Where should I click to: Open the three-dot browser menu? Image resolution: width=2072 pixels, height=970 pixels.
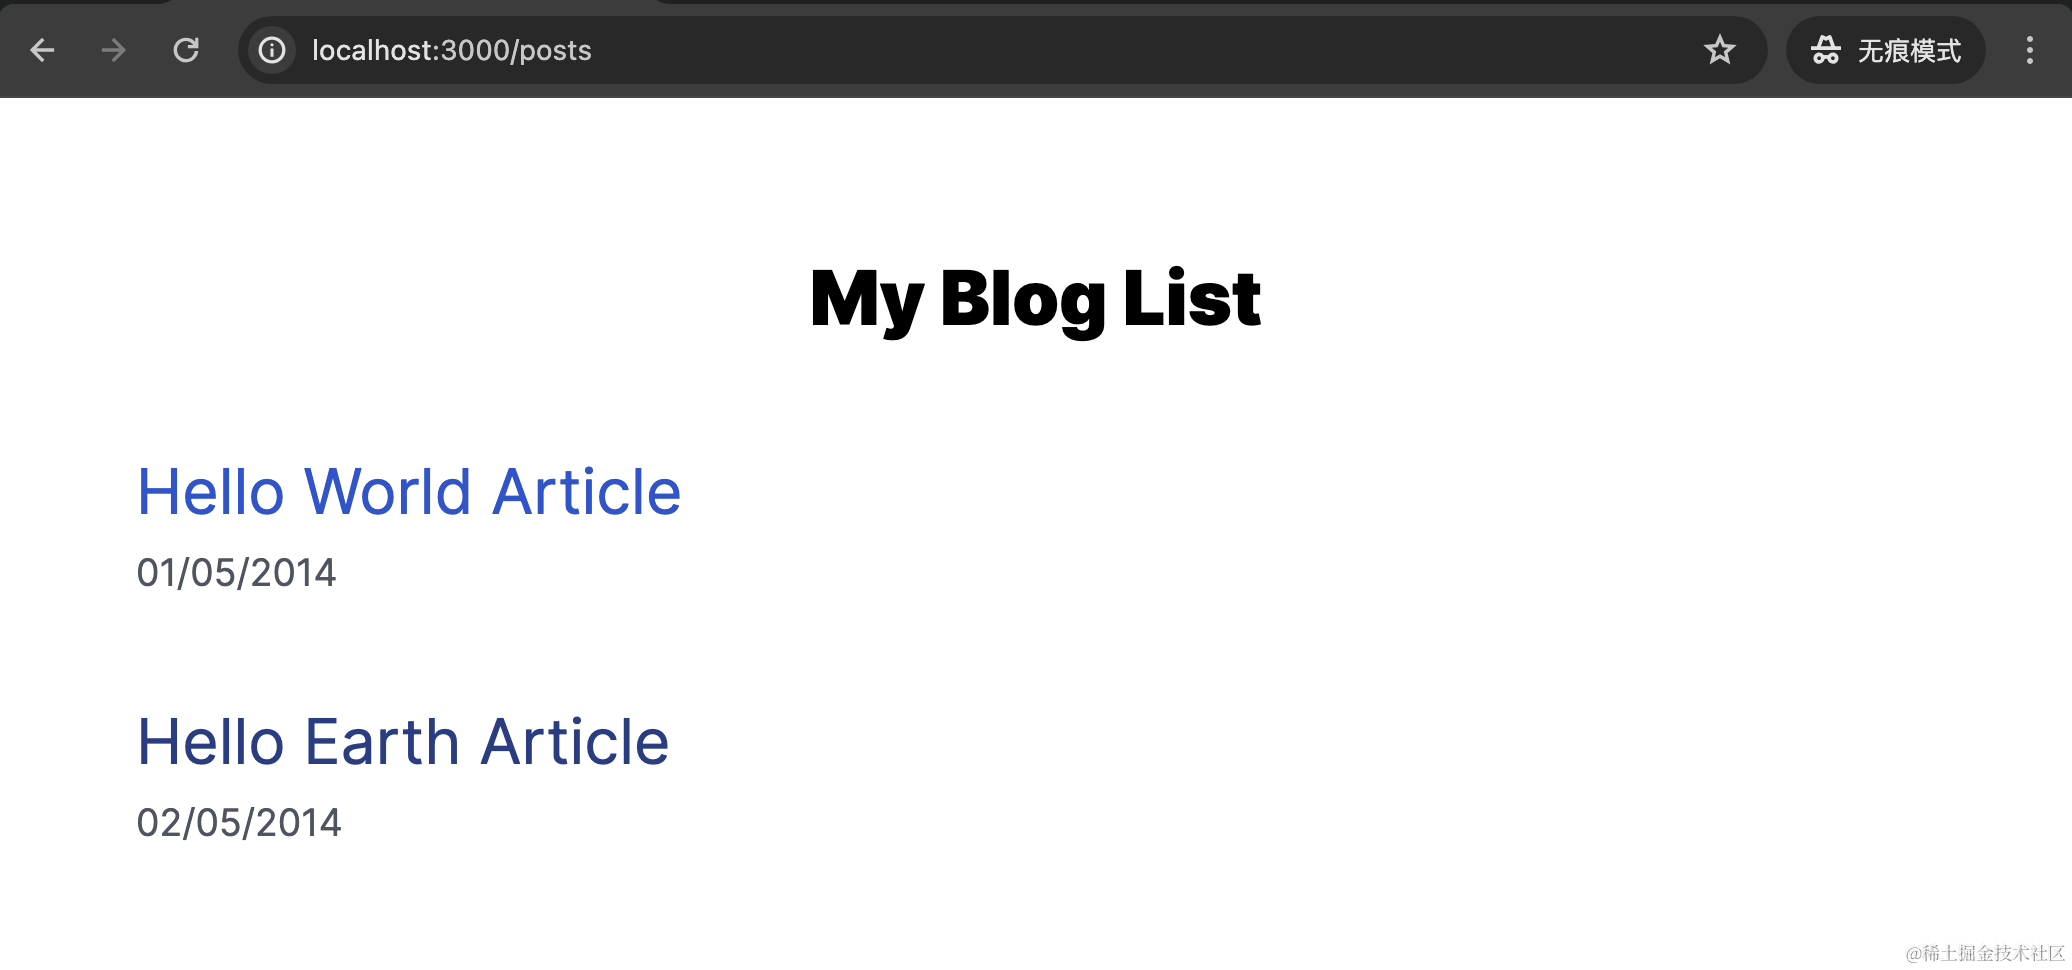[2029, 50]
